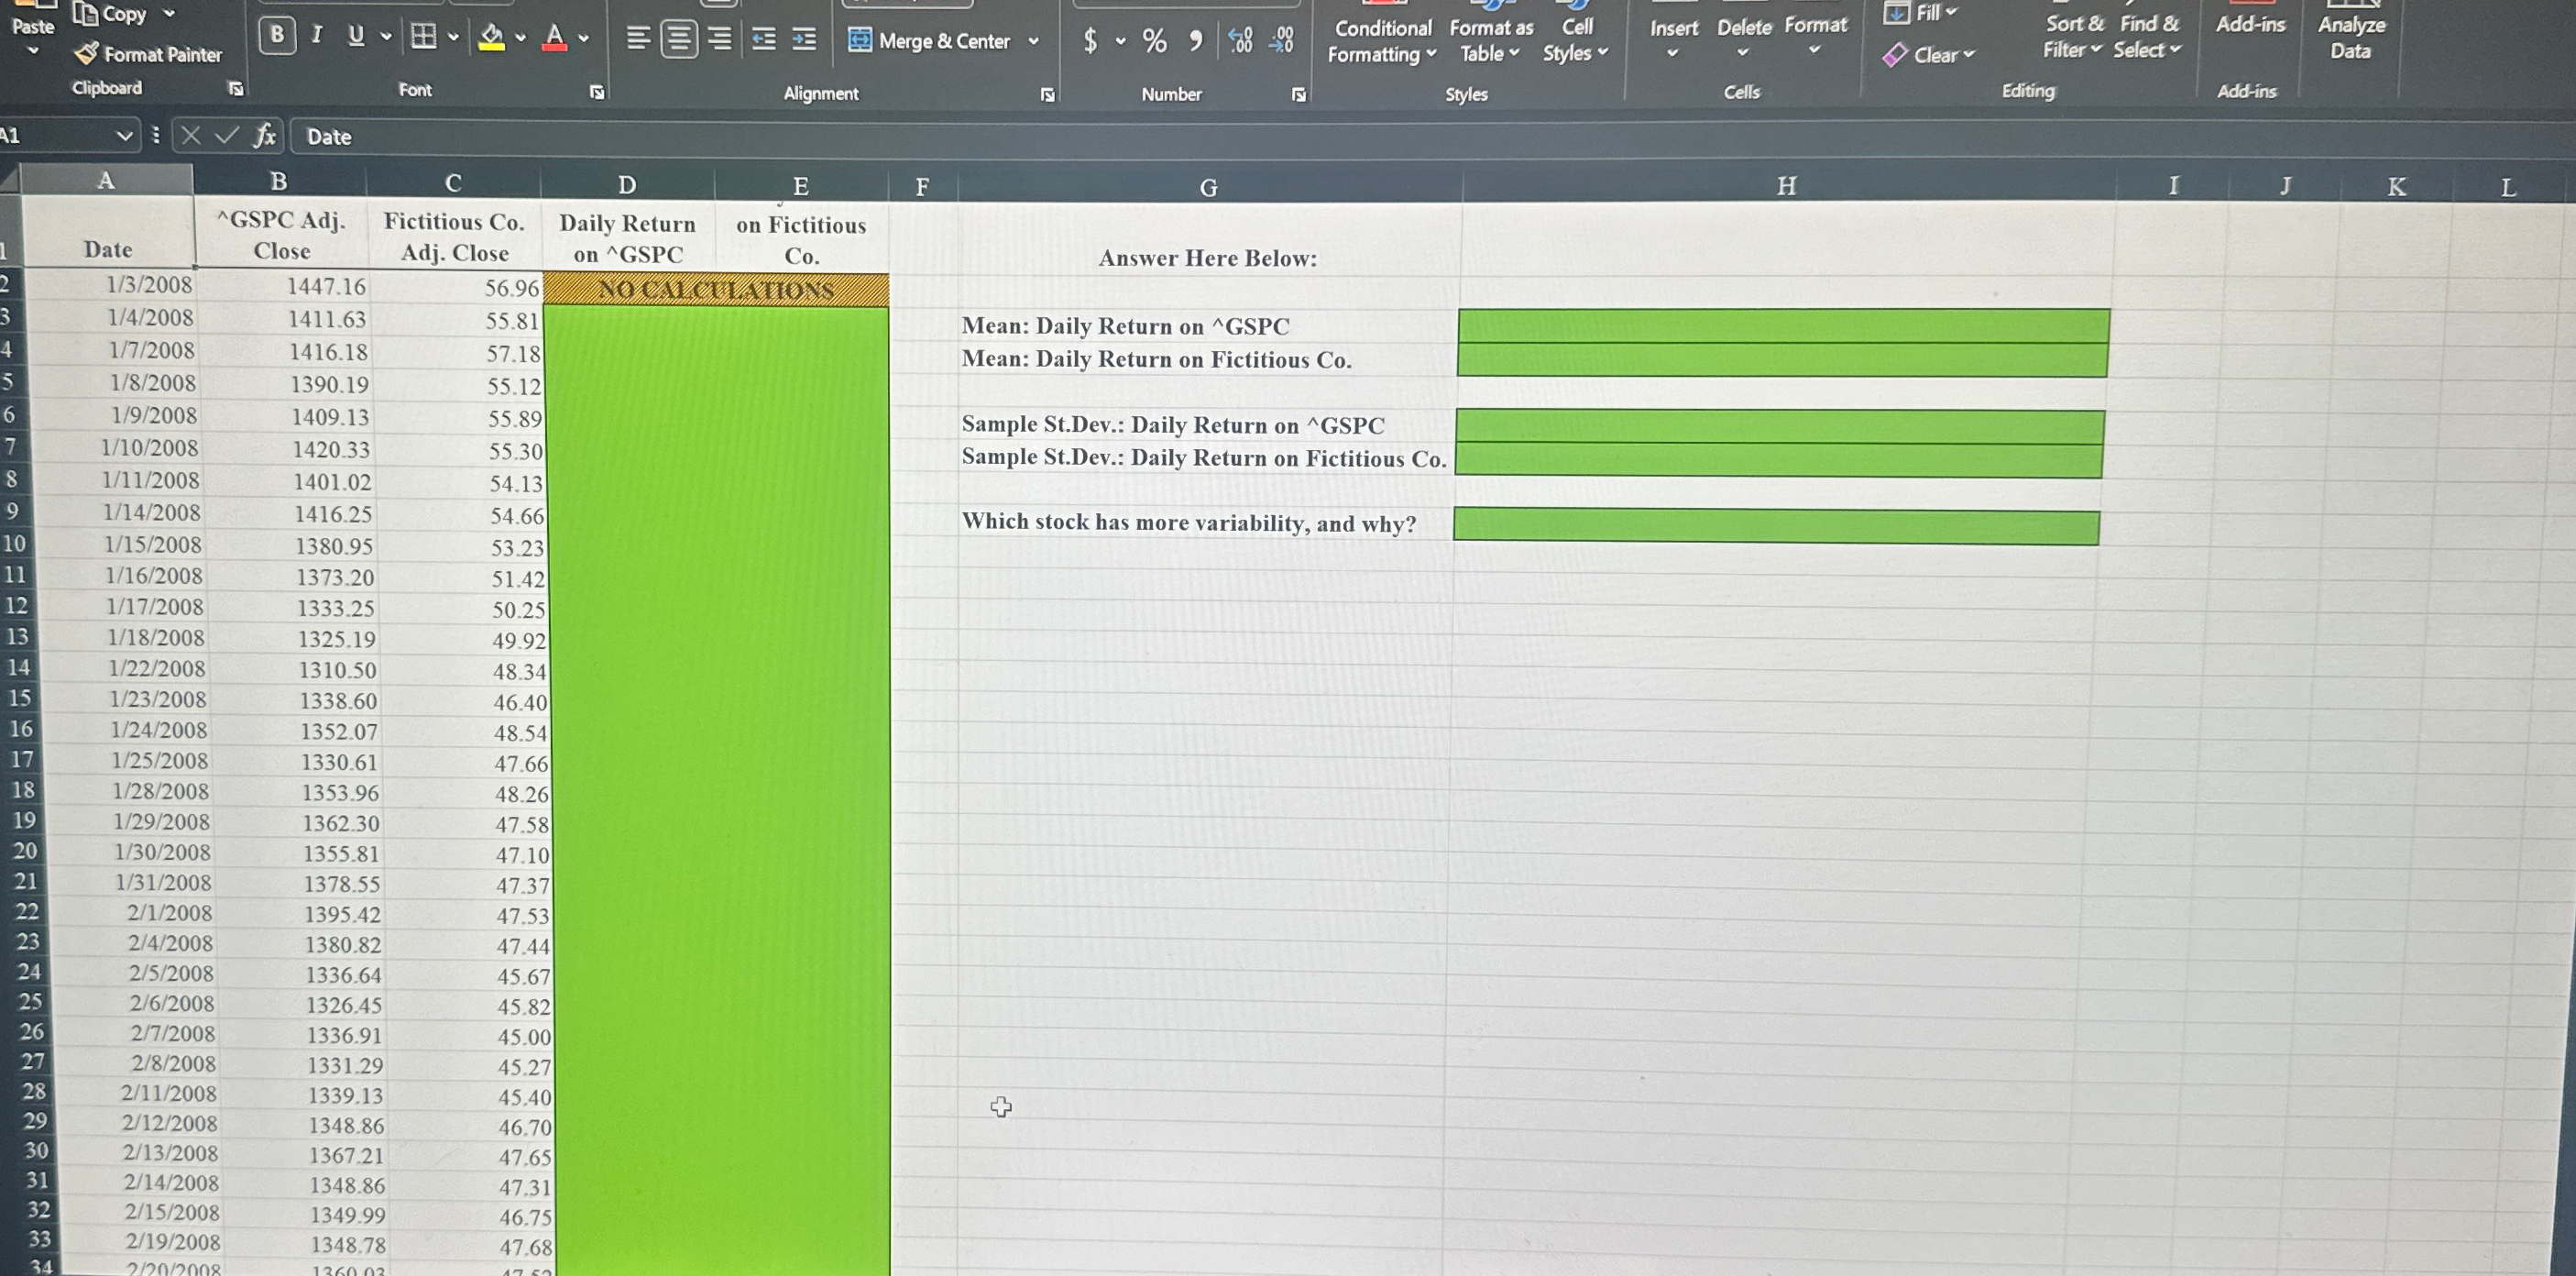Click the Insert Function fx icon

[264, 136]
